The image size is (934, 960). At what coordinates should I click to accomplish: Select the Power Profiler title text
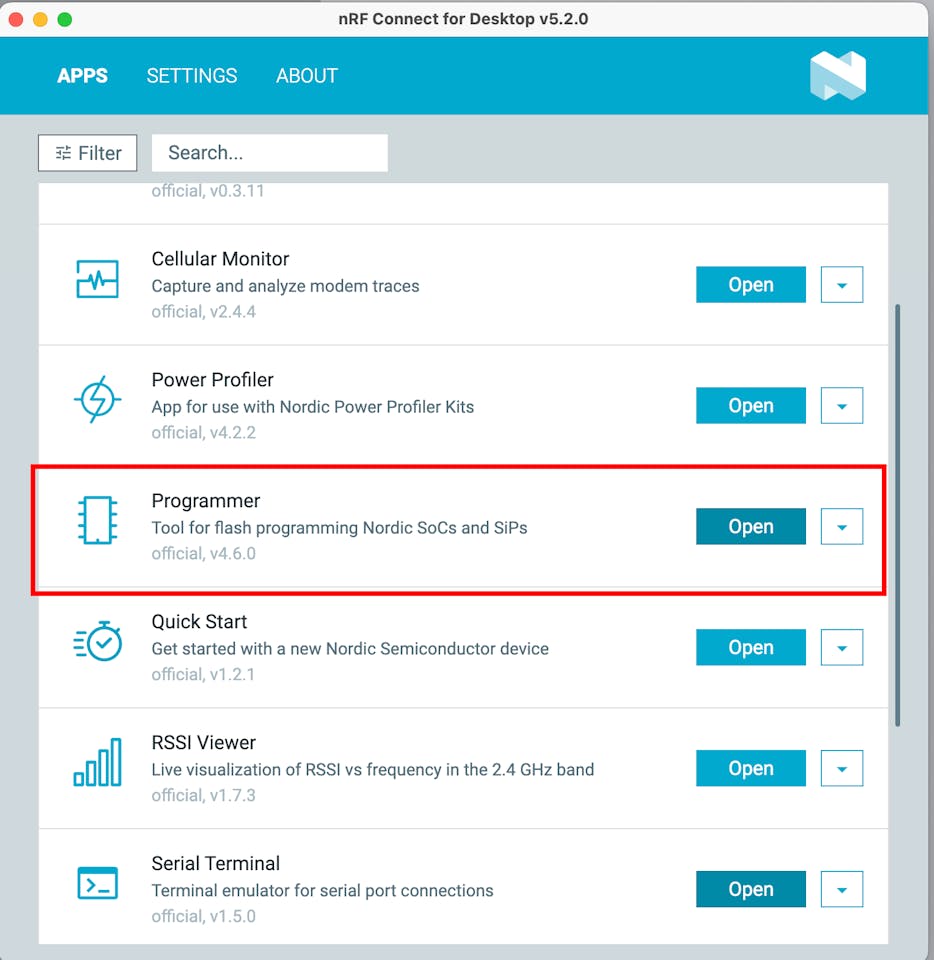coord(212,380)
